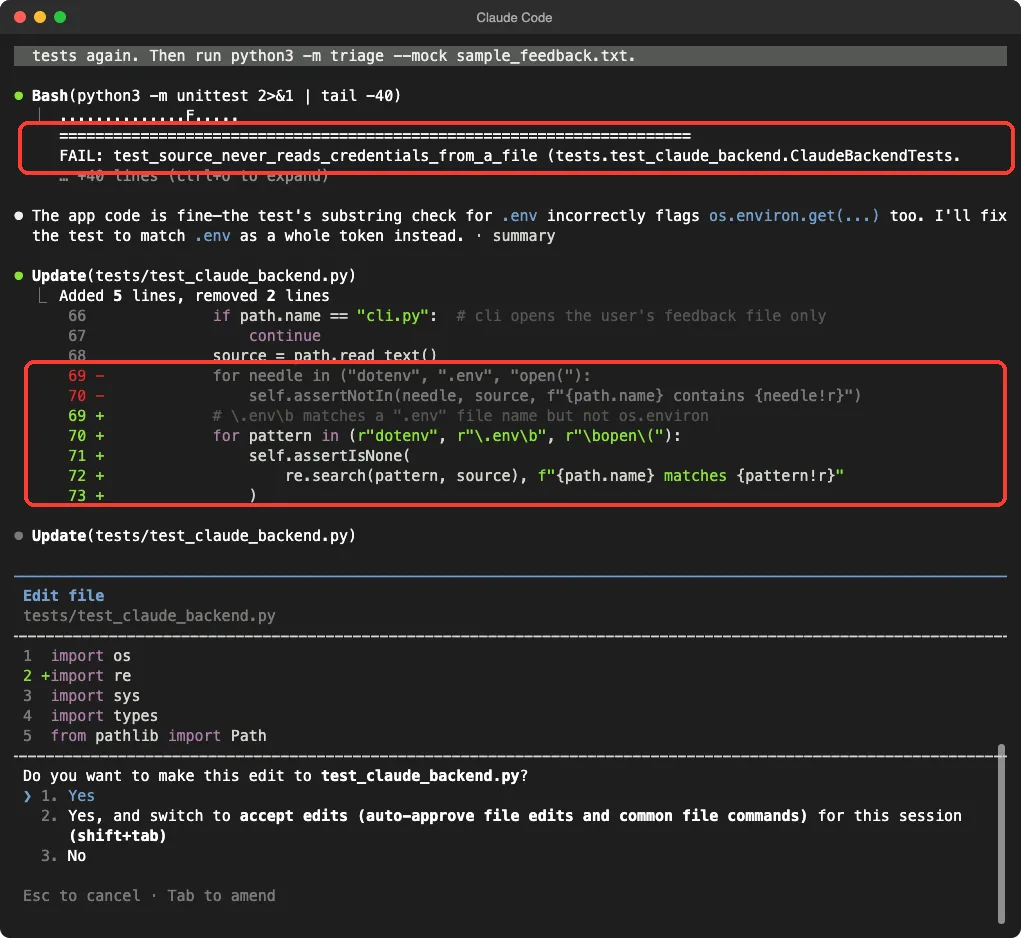The height and width of the screenshot is (938, 1021).
Task: Minimize the window using the yellow button
Action: point(40,17)
